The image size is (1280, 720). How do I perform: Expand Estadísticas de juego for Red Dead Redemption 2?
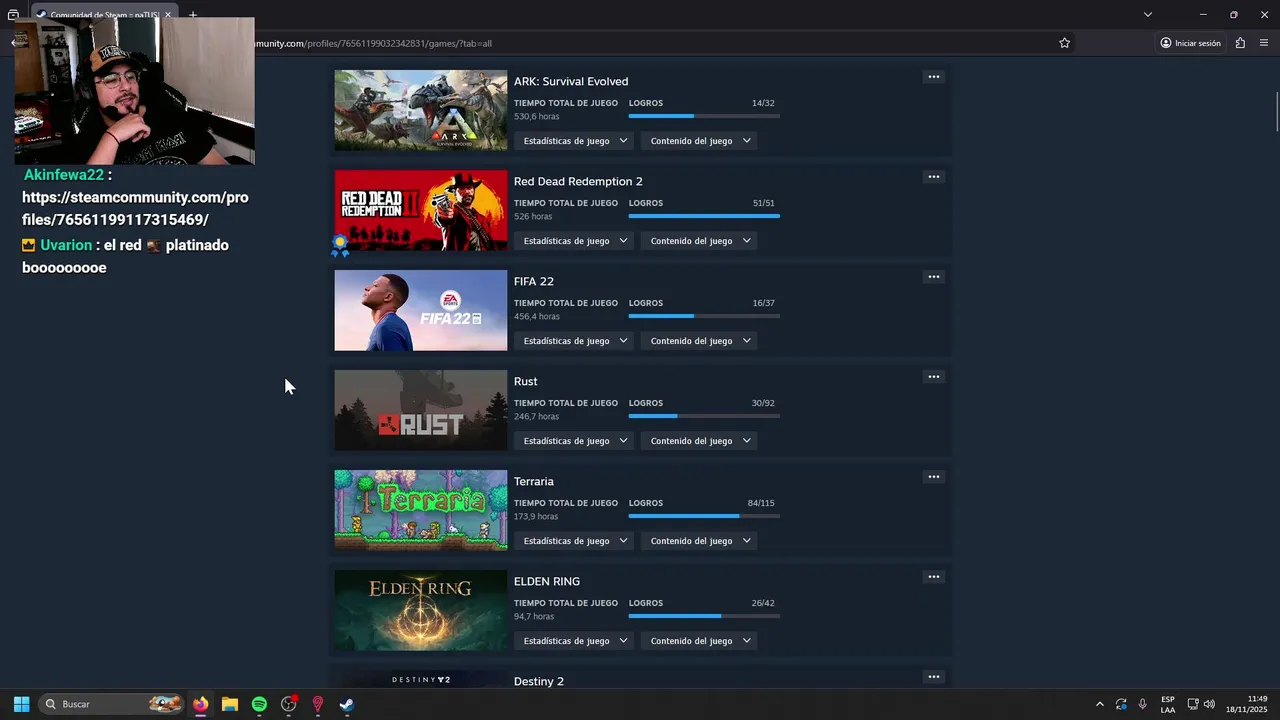tap(575, 241)
